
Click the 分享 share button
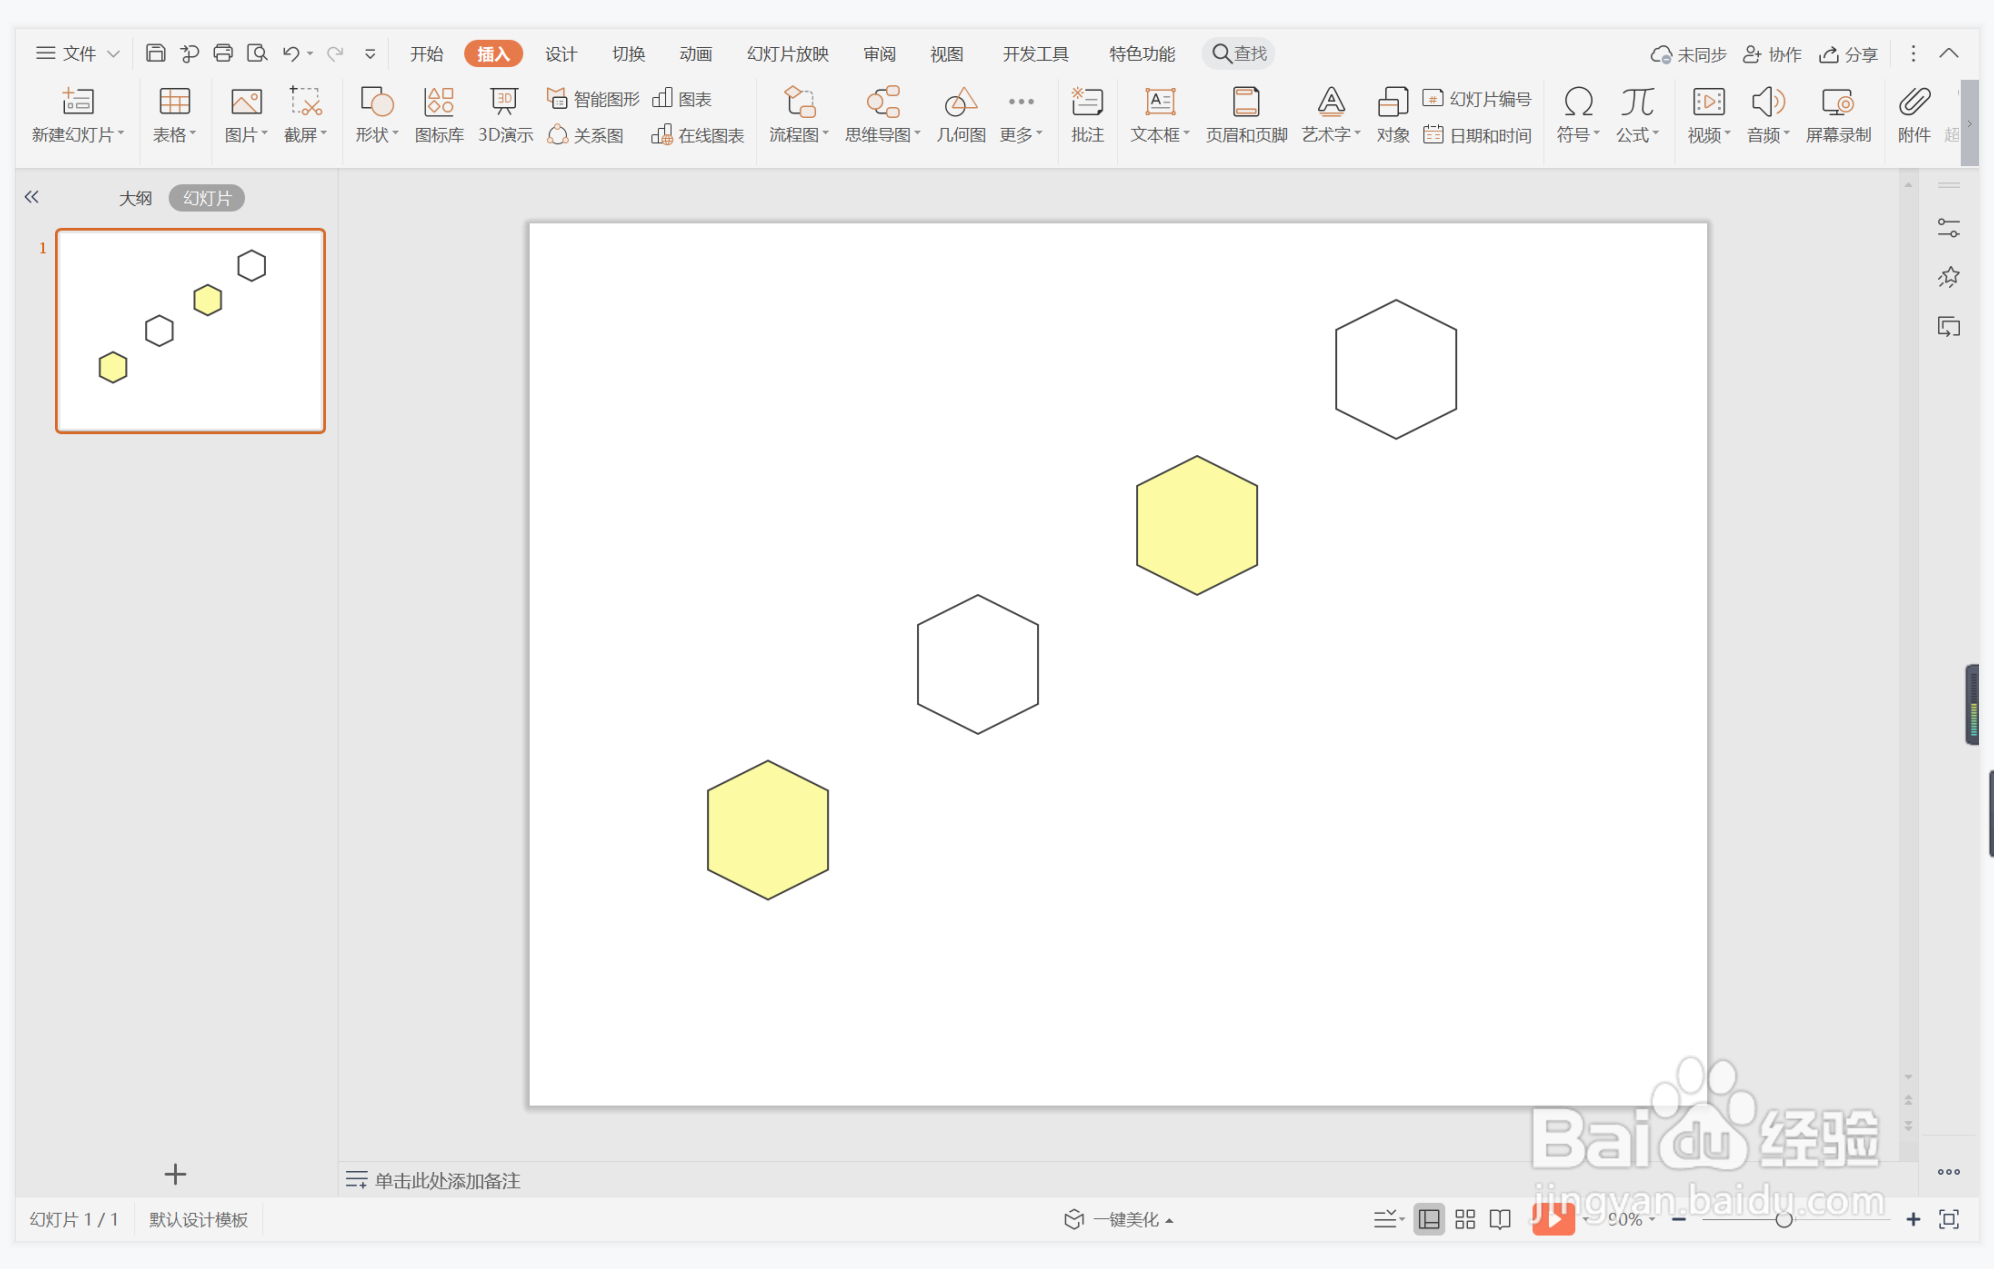pyautogui.click(x=1848, y=54)
